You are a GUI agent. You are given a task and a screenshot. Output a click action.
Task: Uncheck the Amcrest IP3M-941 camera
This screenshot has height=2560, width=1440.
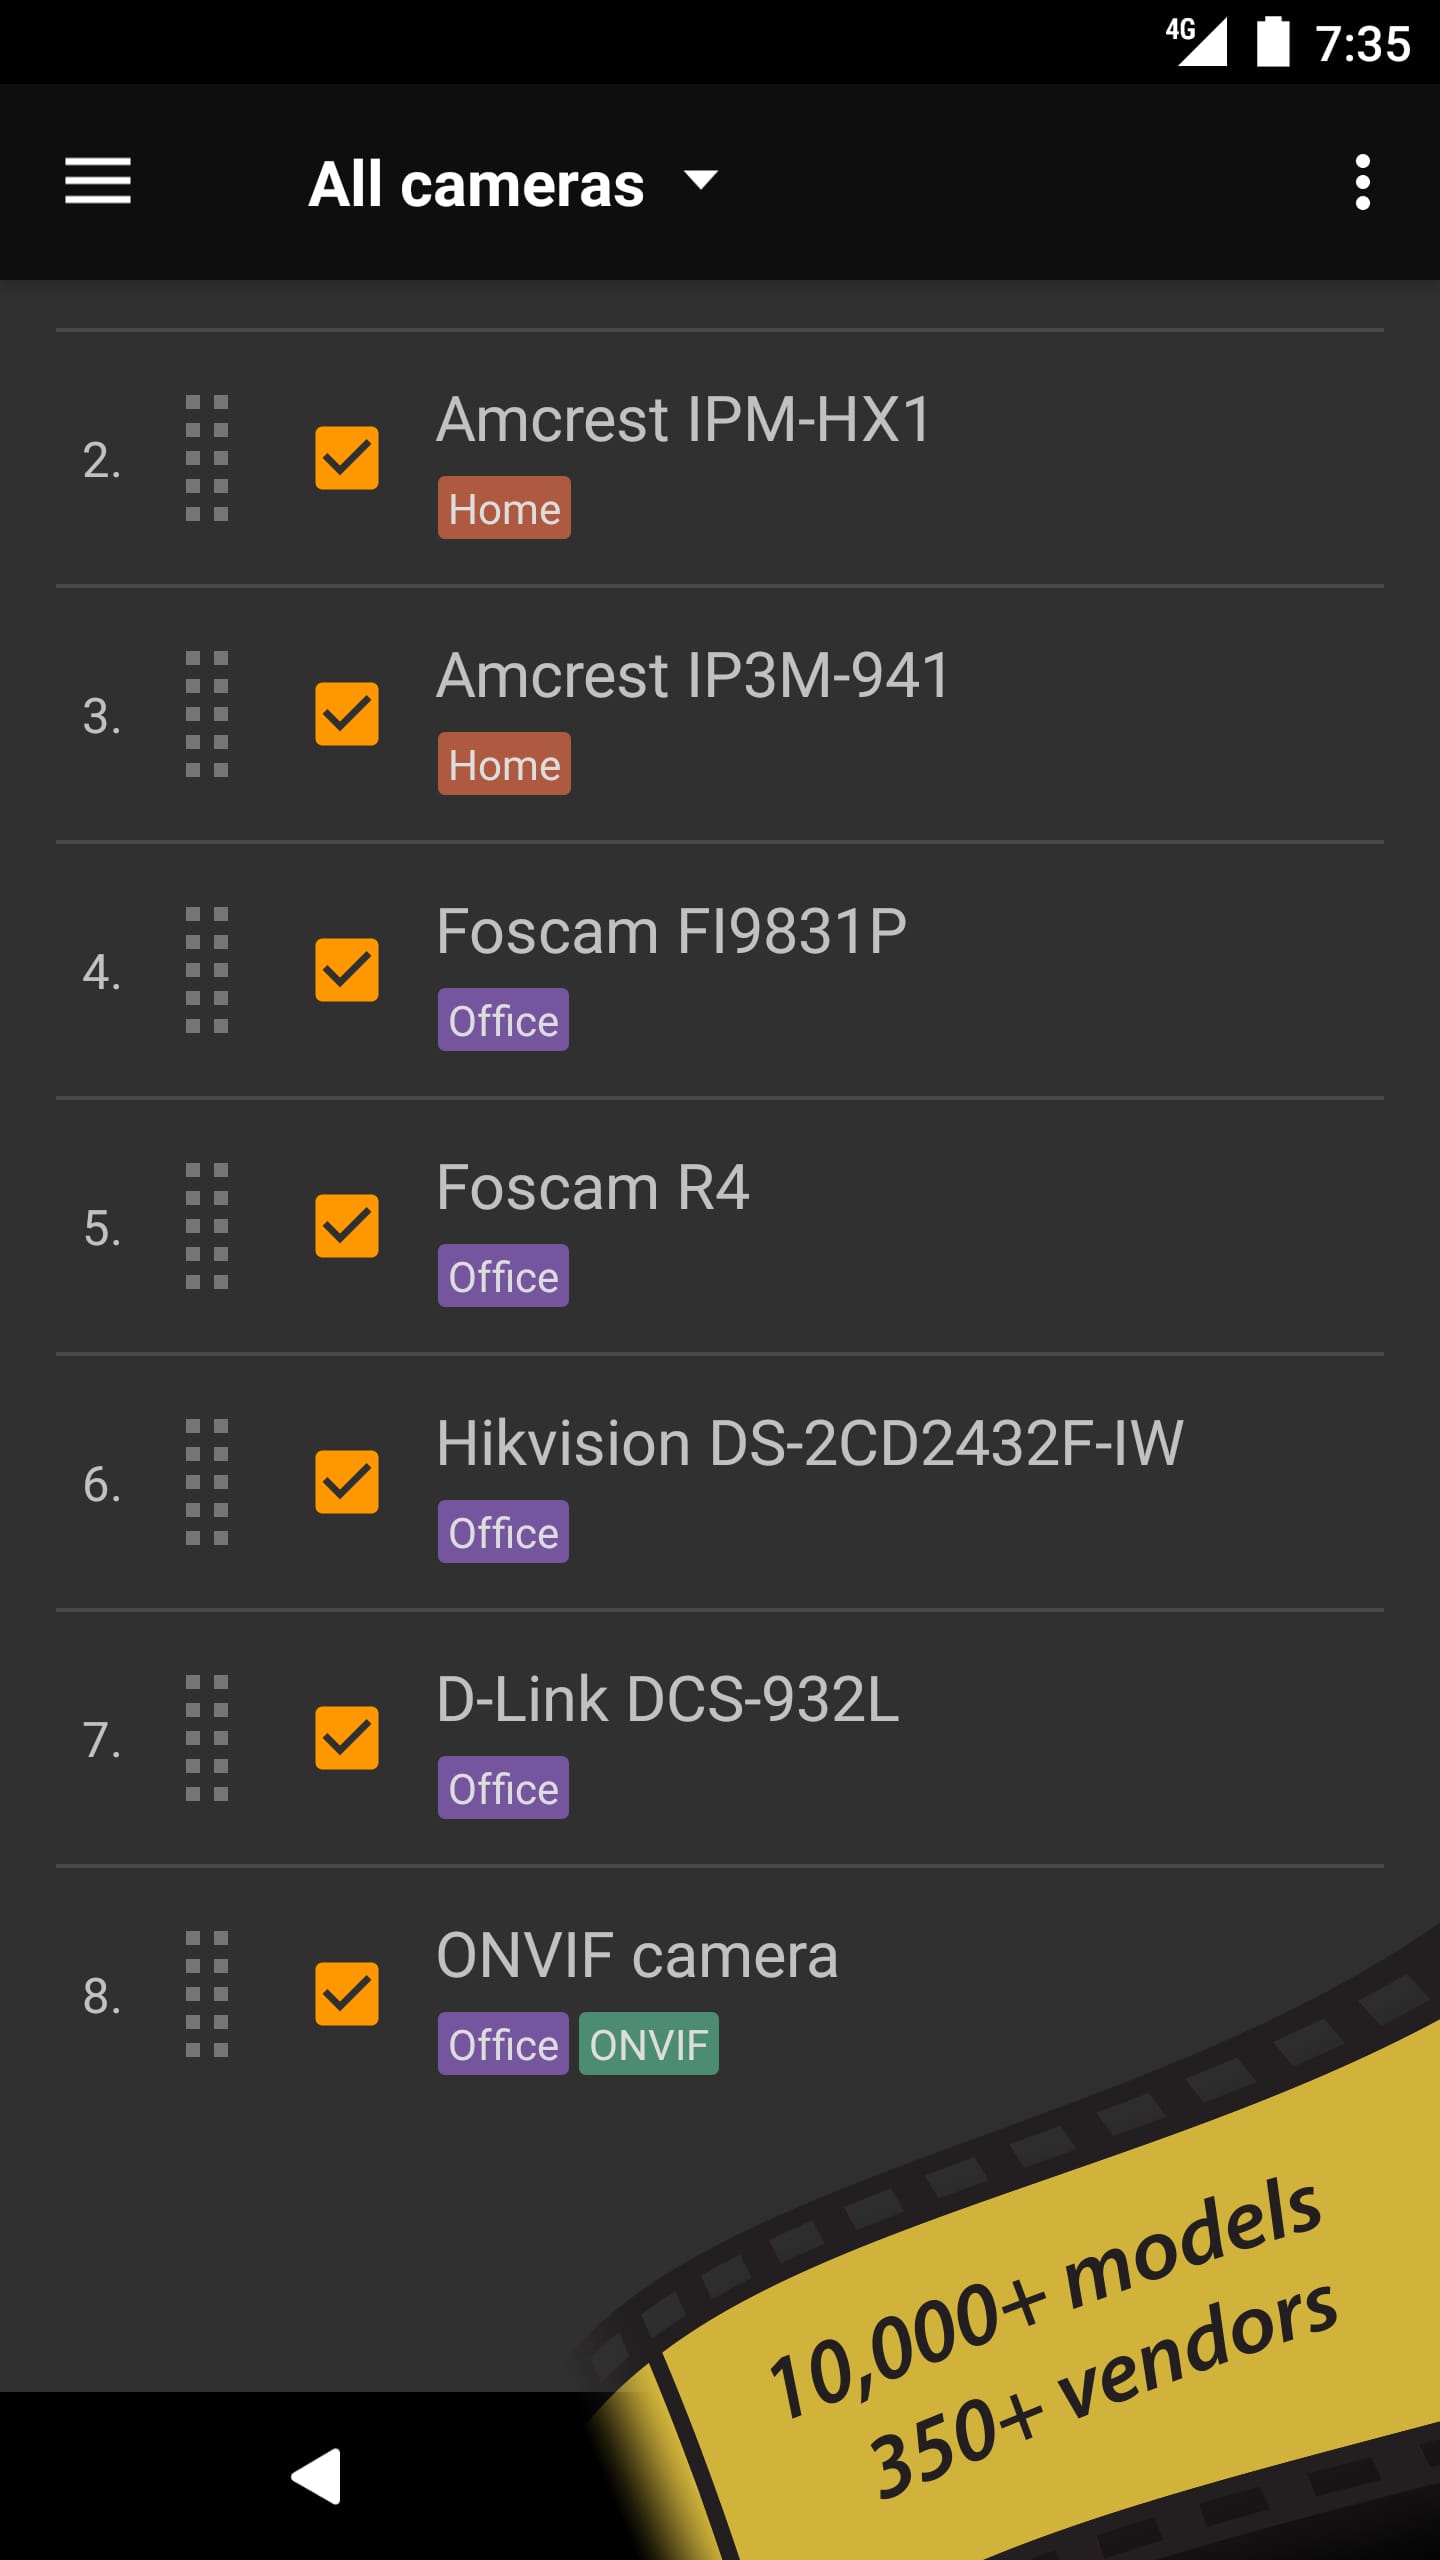pos(346,715)
